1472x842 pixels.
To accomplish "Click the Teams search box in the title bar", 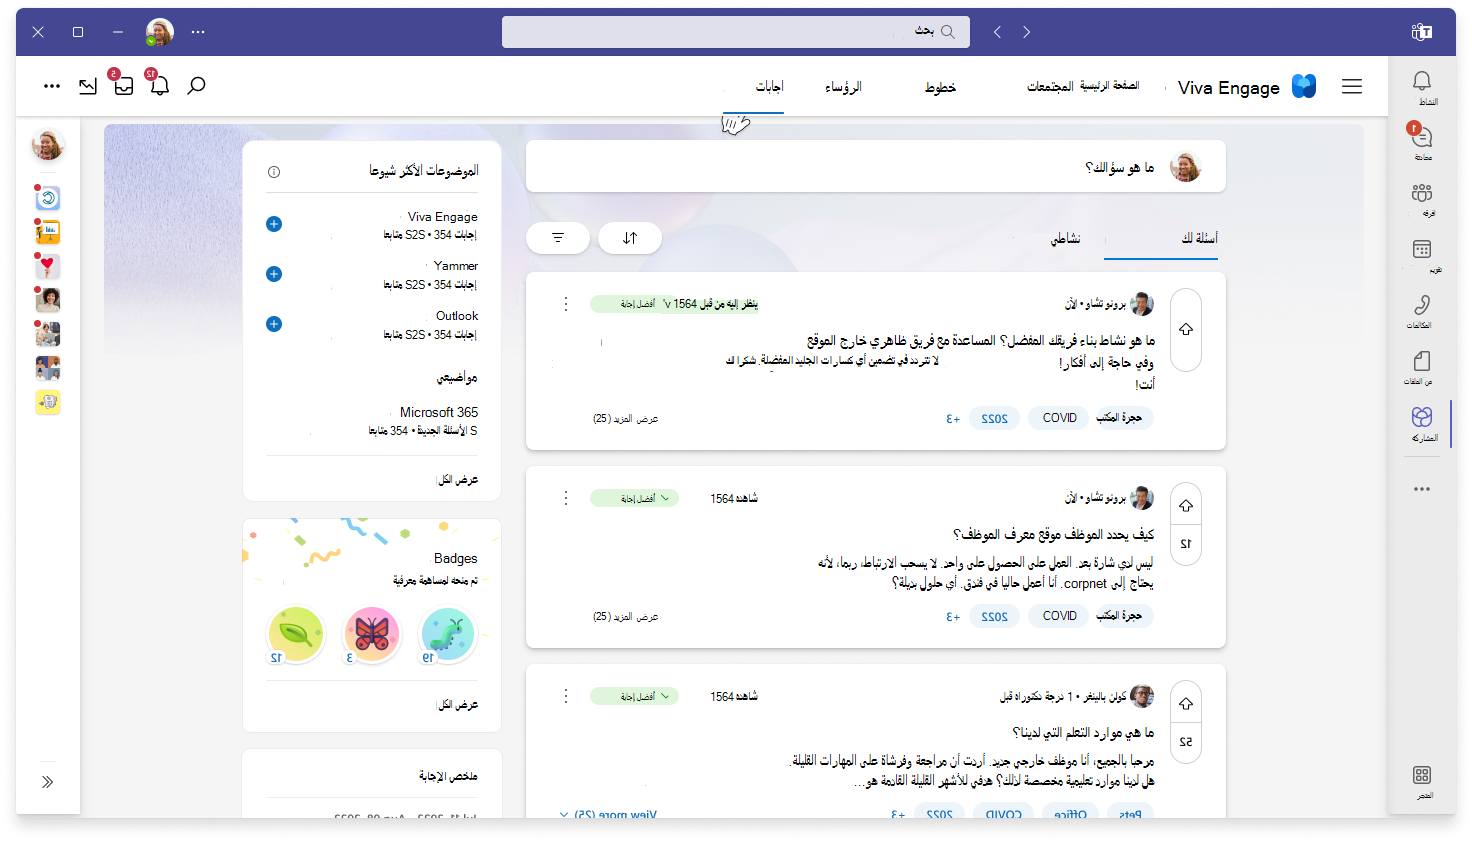I will click(x=736, y=32).
